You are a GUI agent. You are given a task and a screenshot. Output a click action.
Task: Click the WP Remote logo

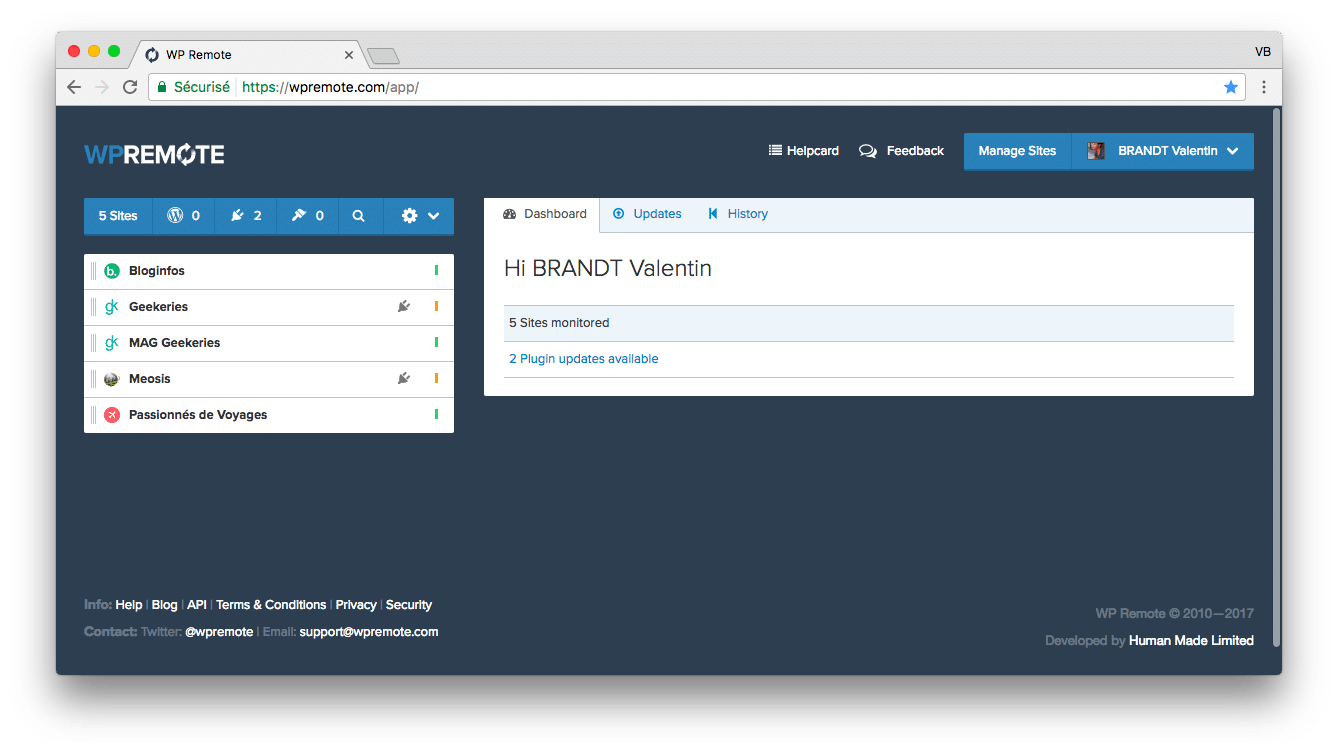point(154,154)
